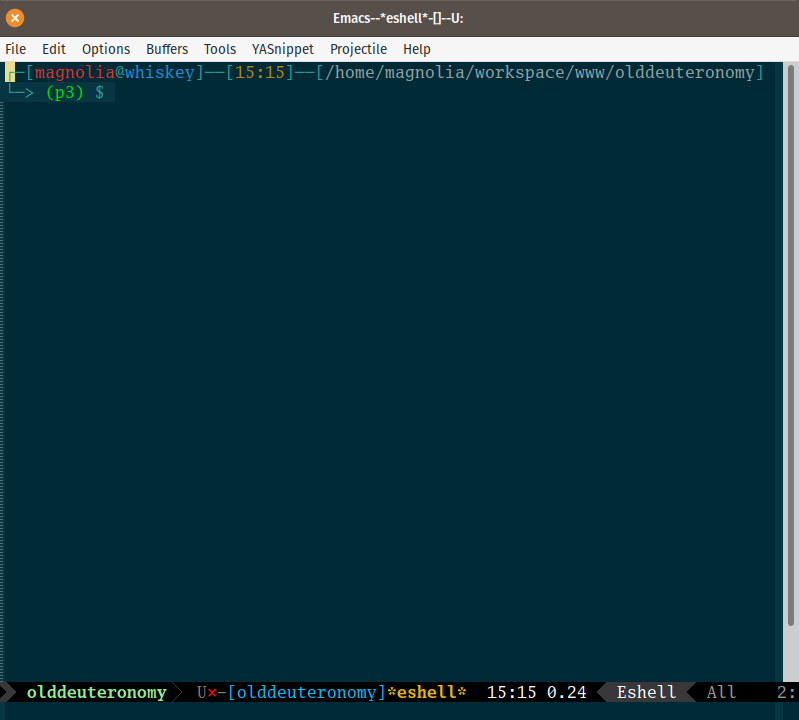Click the [15:15] time in the prompt

click(x=260, y=72)
